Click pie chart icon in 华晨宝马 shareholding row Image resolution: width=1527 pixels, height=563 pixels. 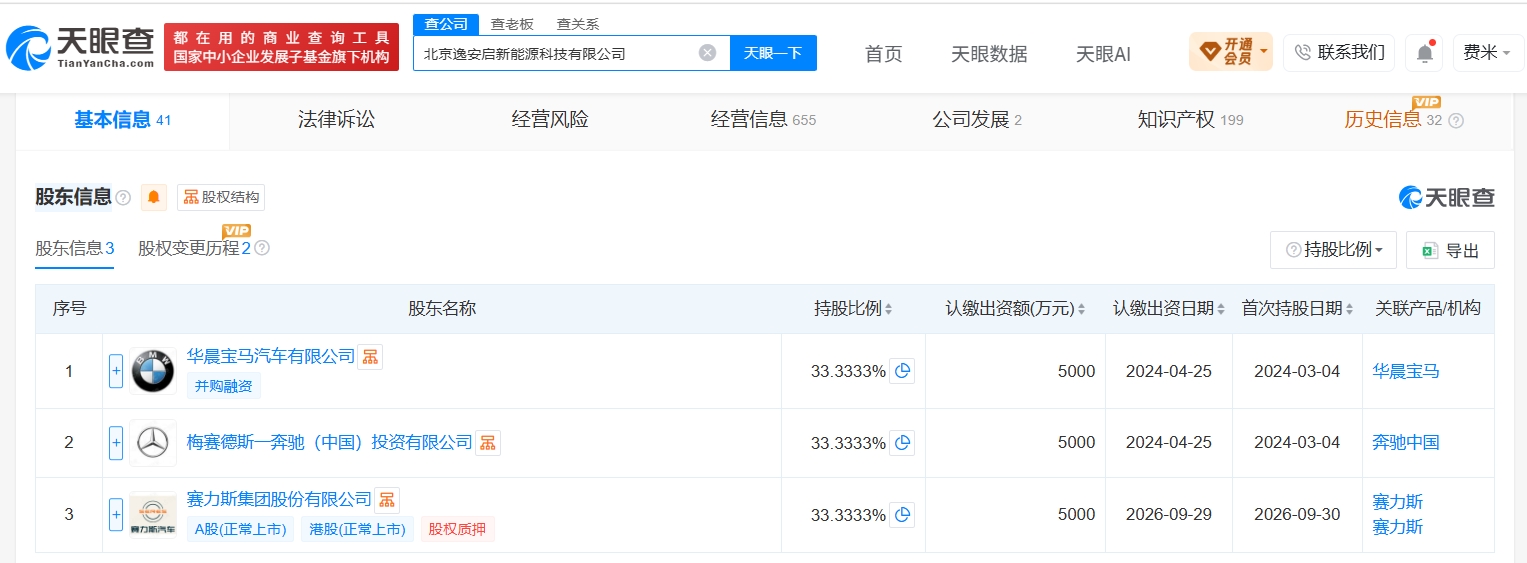(x=902, y=371)
